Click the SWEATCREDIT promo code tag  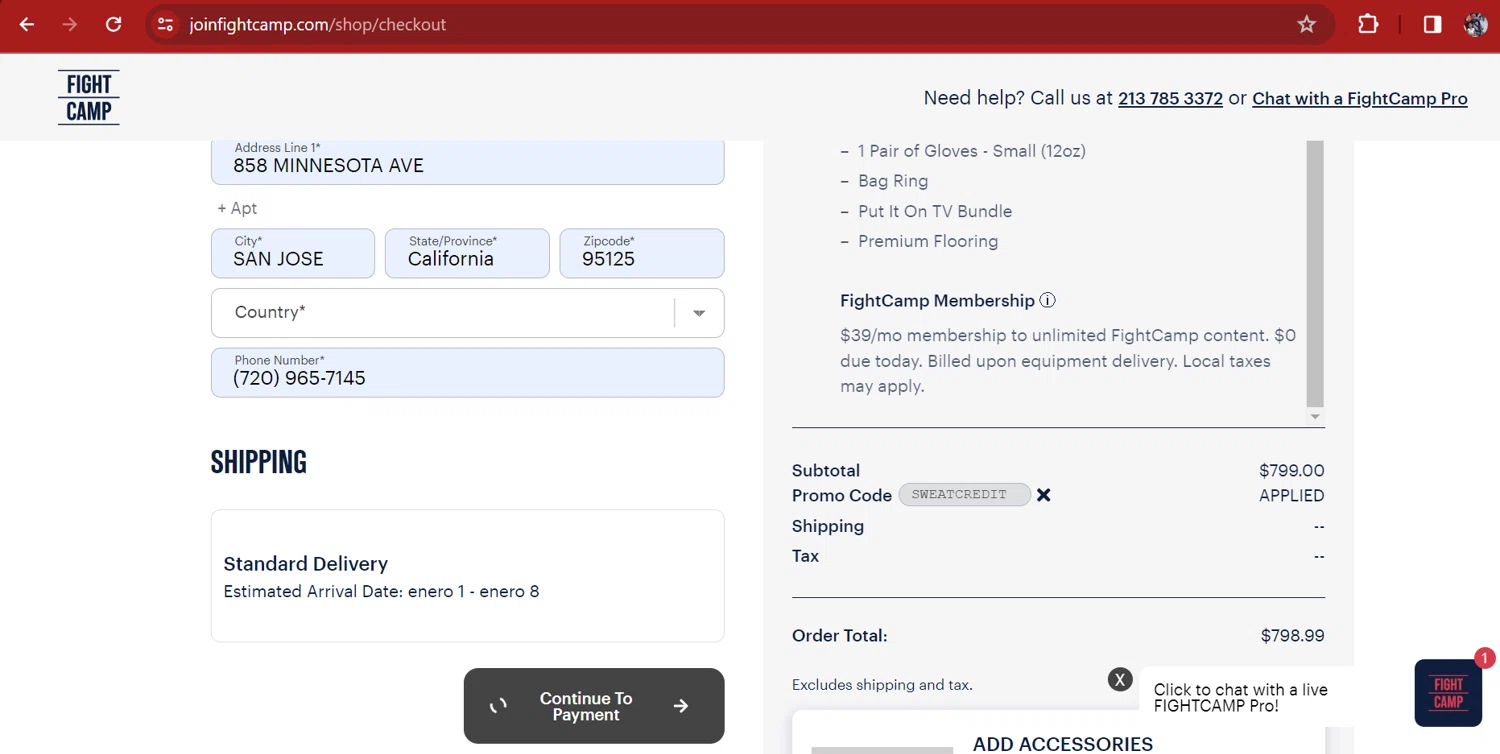(964, 495)
